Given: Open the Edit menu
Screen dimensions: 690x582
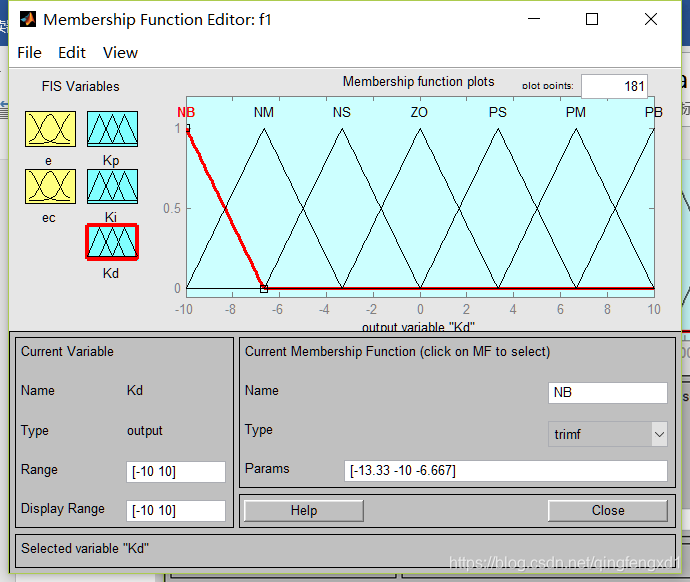Looking at the screenshot, I should pyautogui.click(x=72, y=53).
